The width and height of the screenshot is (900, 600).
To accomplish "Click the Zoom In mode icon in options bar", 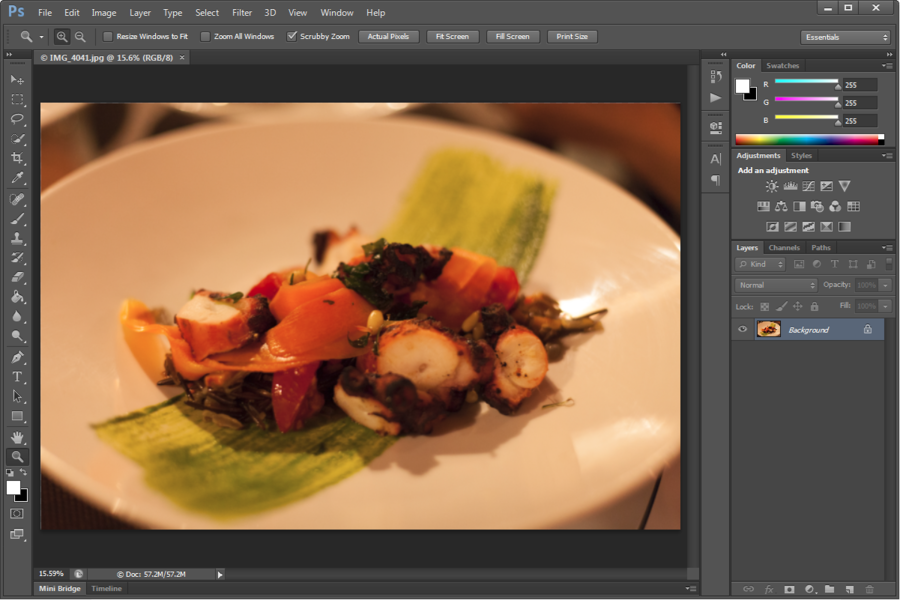I will click(61, 37).
